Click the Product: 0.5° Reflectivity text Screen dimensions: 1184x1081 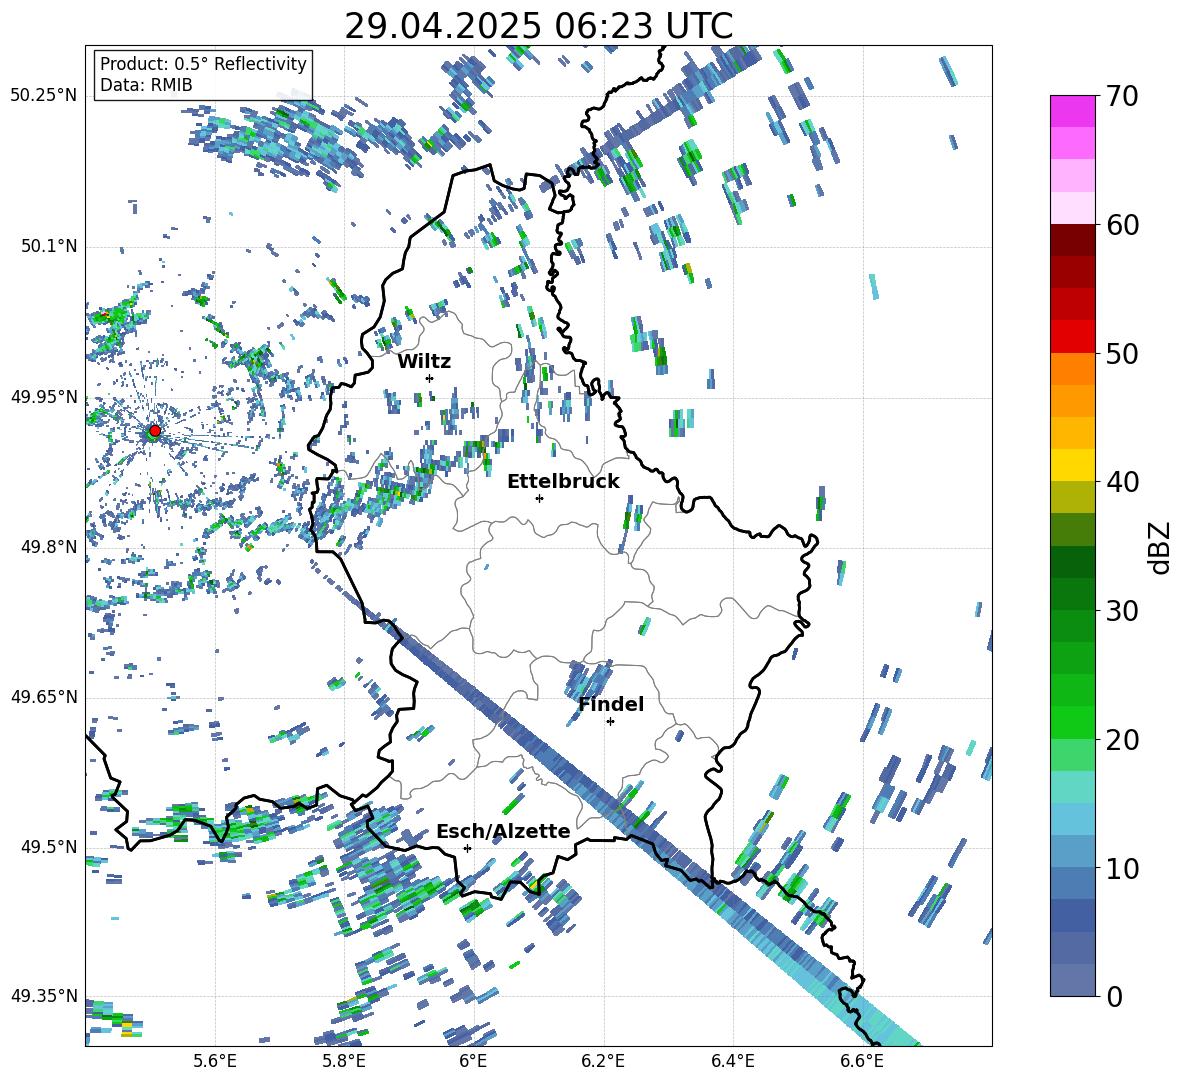click(x=203, y=64)
